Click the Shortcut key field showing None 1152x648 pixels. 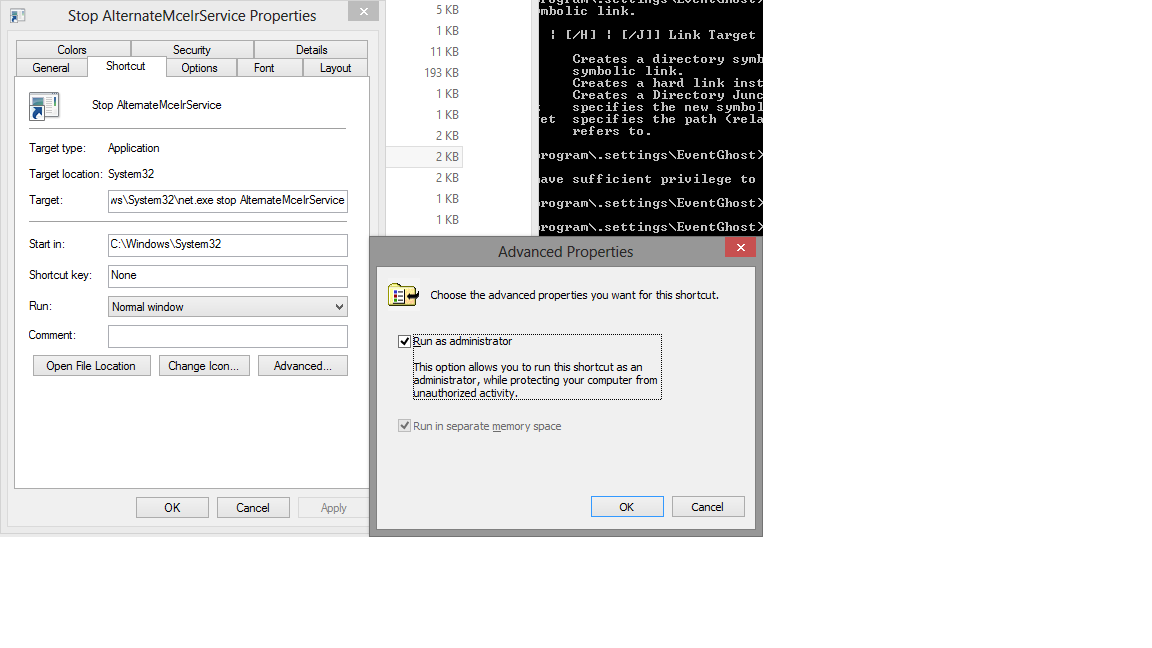[x=228, y=276]
